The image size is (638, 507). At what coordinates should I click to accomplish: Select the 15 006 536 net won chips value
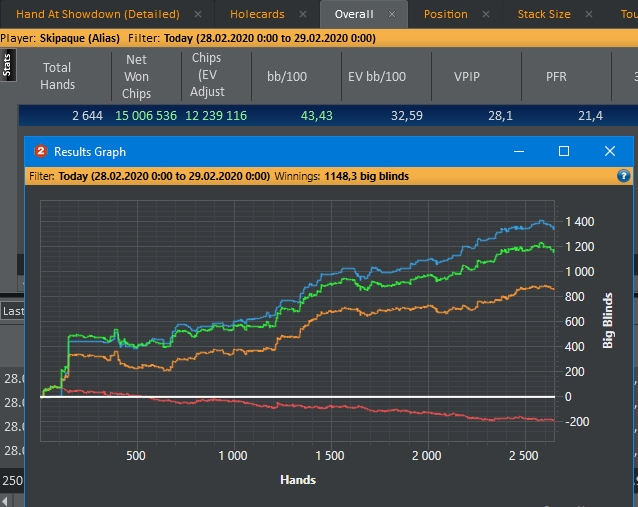click(146, 116)
